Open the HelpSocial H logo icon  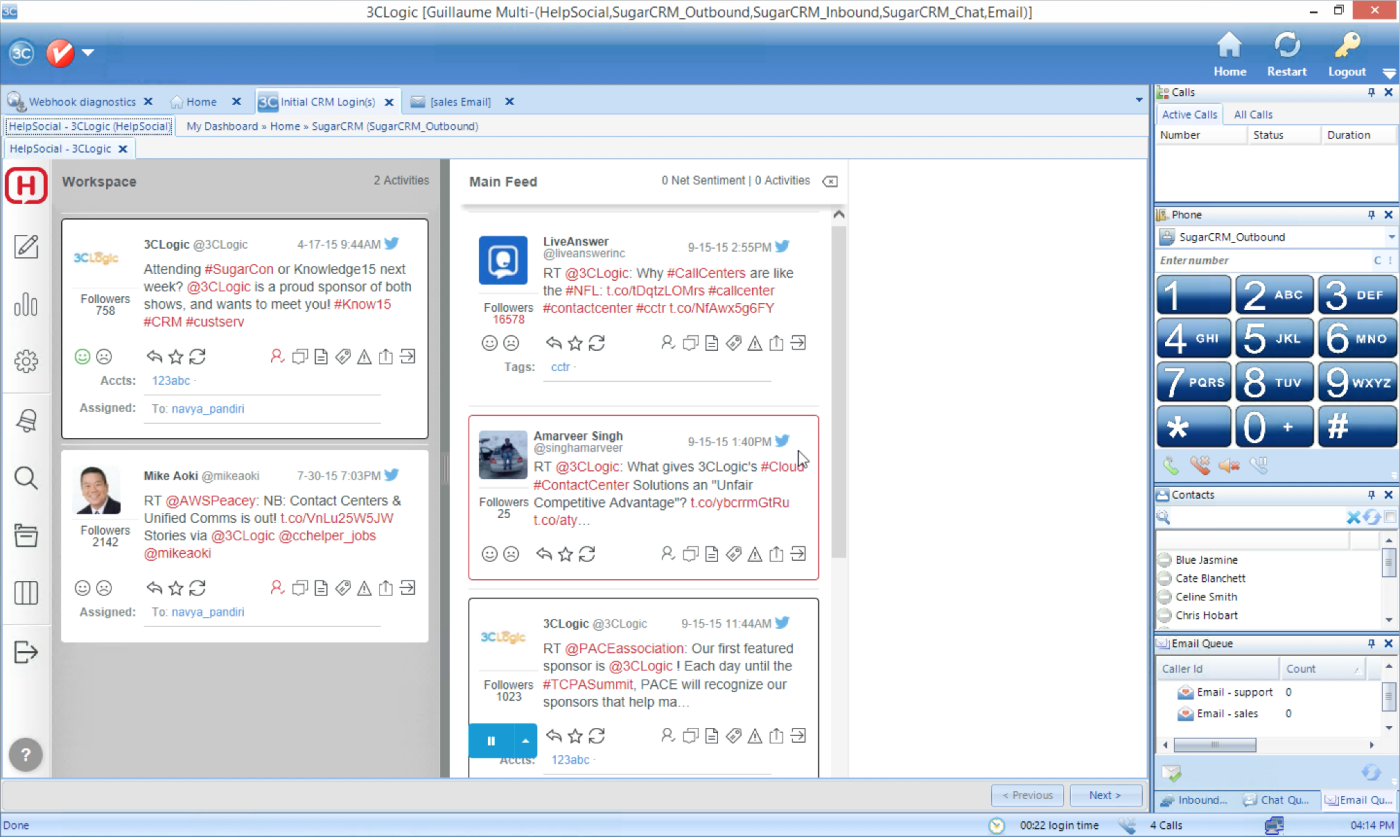pos(26,186)
